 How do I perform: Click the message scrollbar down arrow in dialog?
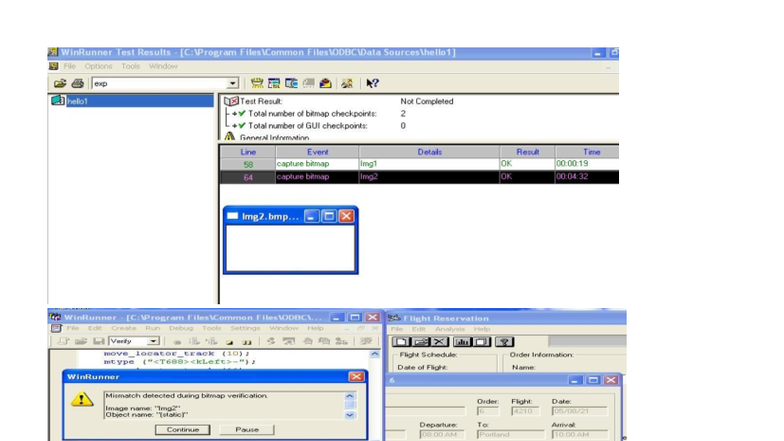coord(350,414)
